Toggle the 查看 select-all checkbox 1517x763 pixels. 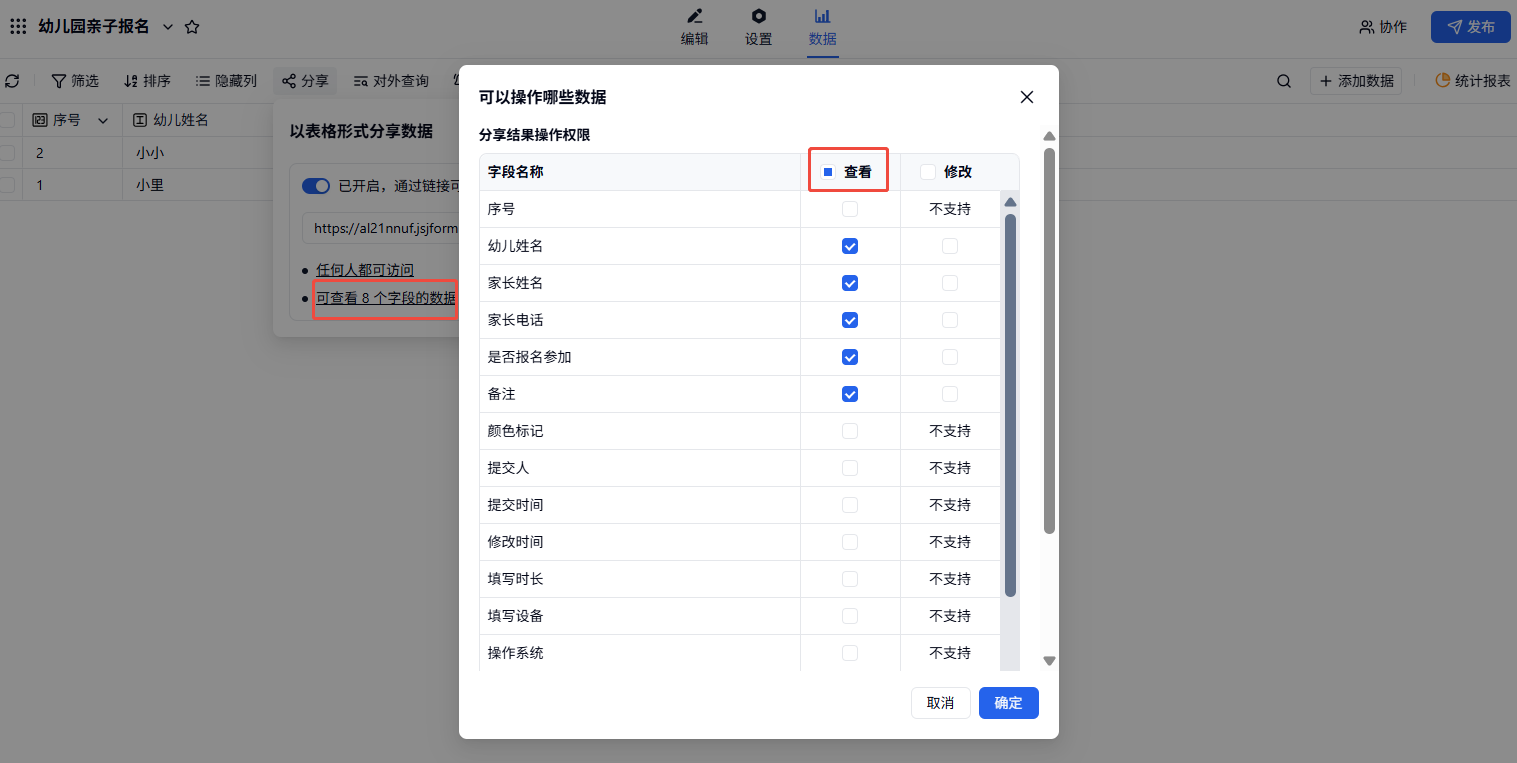coord(828,172)
